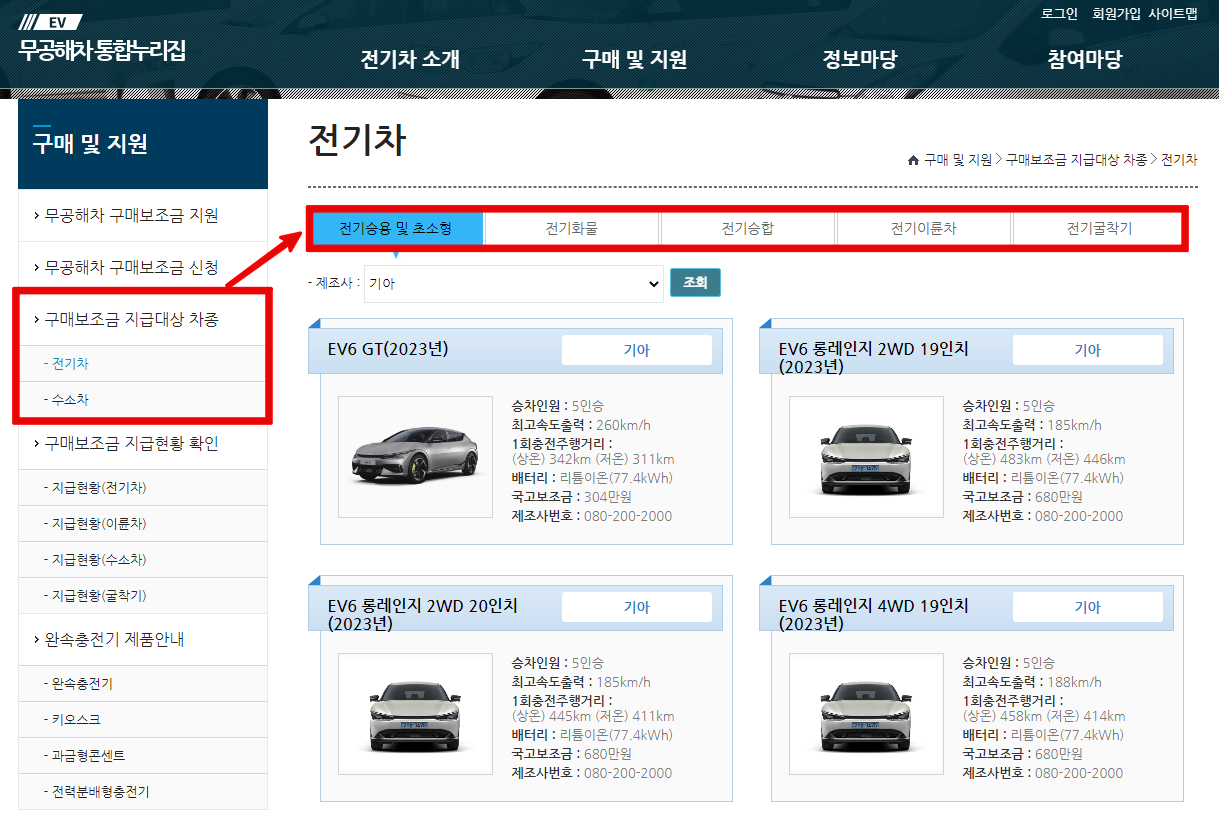Viewport: 1219px width, 822px height.
Task: Click the home icon in the breadcrumb
Action: coord(913,159)
